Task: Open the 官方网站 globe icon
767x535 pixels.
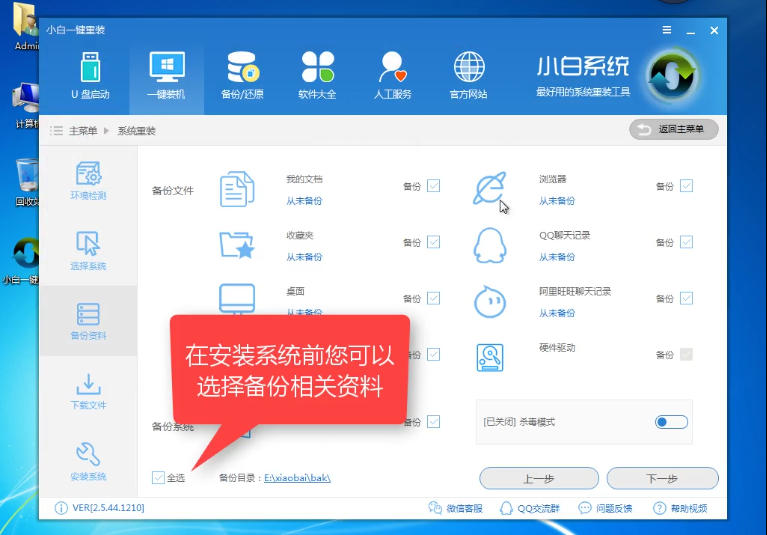Action: point(468,76)
